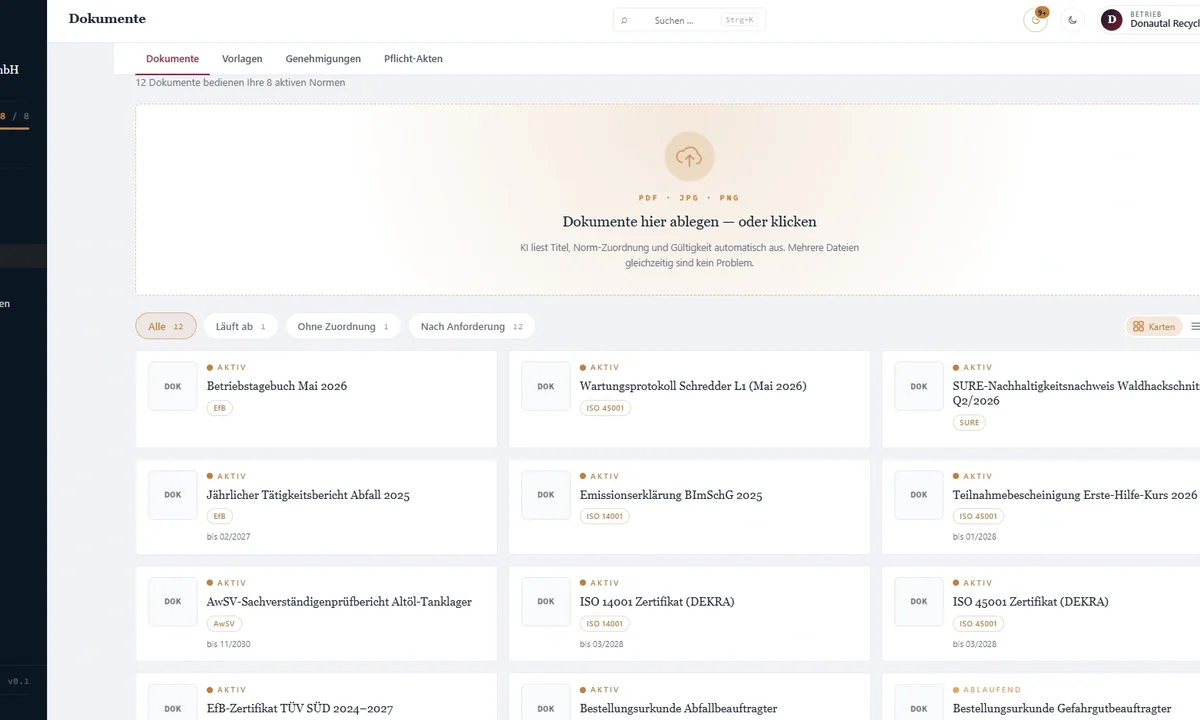The image size is (1200, 720).
Task: Open DOK thumbnail of AwSV-Sachverständigenprüfbericht
Action: click(x=173, y=602)
